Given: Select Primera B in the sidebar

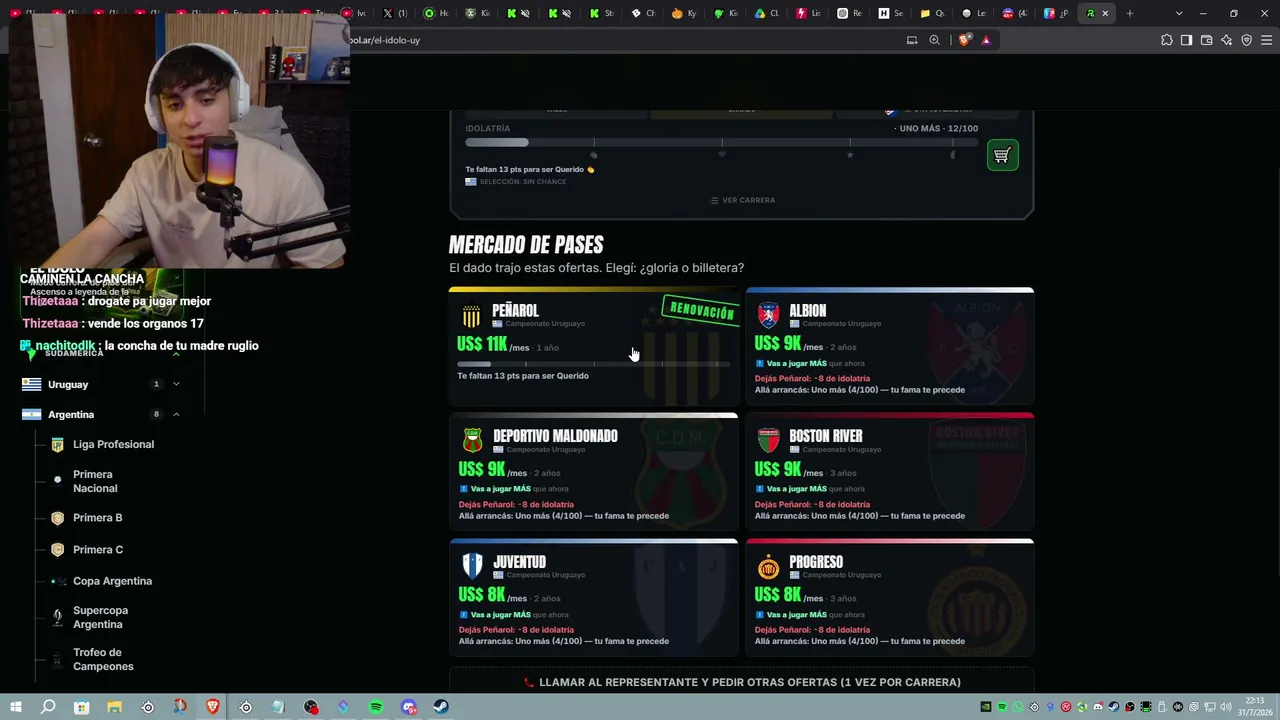Looking at the screenshot, I should [97, 518].
